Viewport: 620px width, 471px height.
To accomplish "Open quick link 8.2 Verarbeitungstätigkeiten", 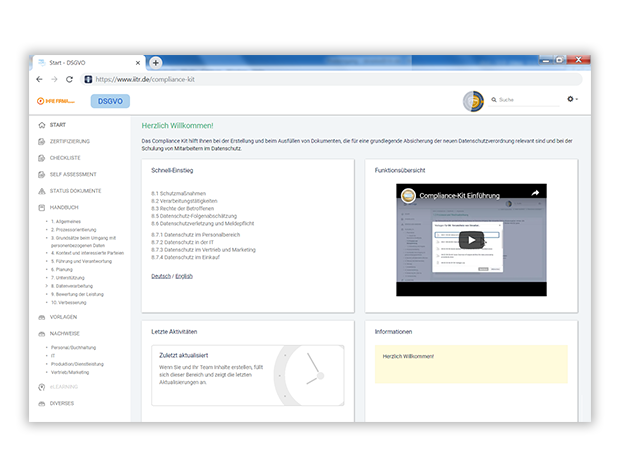I will click(x=184, y=201).
